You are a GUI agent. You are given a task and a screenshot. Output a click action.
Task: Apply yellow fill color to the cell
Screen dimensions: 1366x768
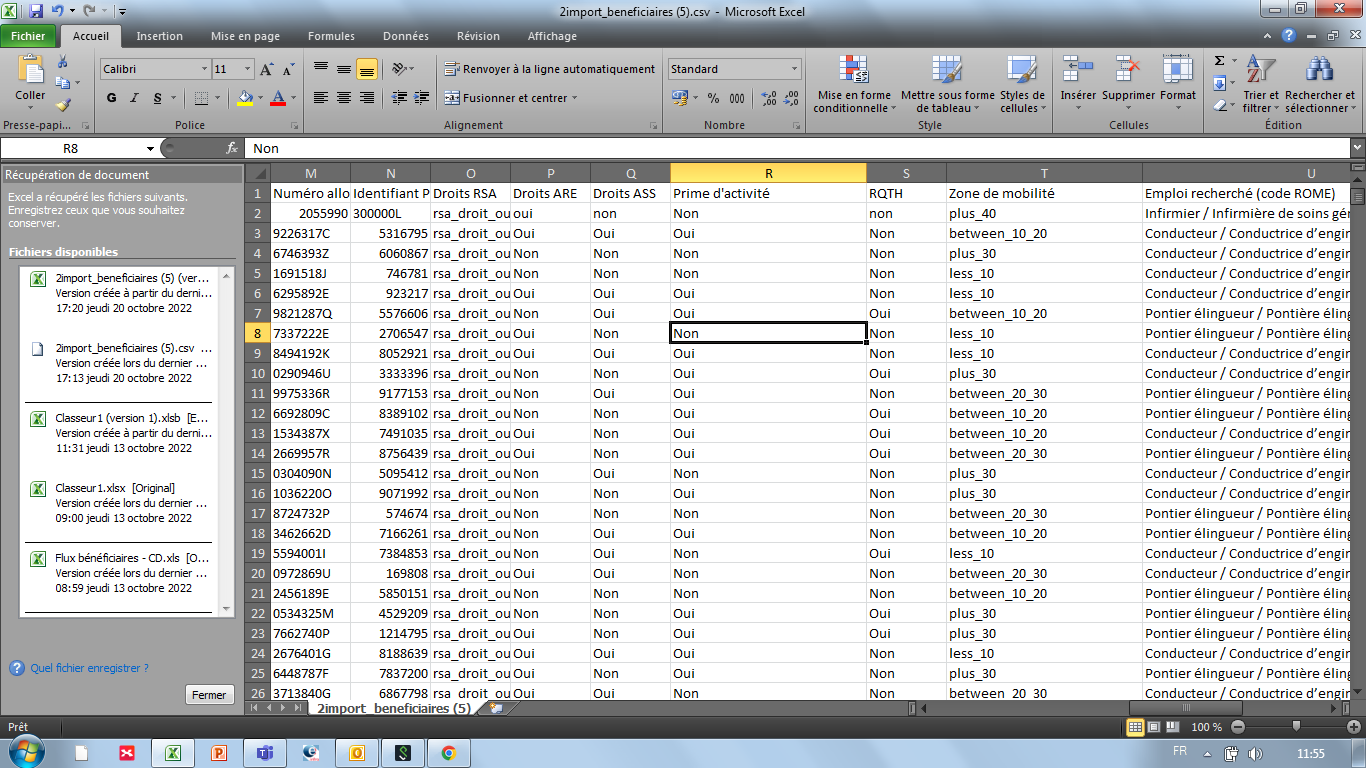pyautogui.click(x=245, y=98)
